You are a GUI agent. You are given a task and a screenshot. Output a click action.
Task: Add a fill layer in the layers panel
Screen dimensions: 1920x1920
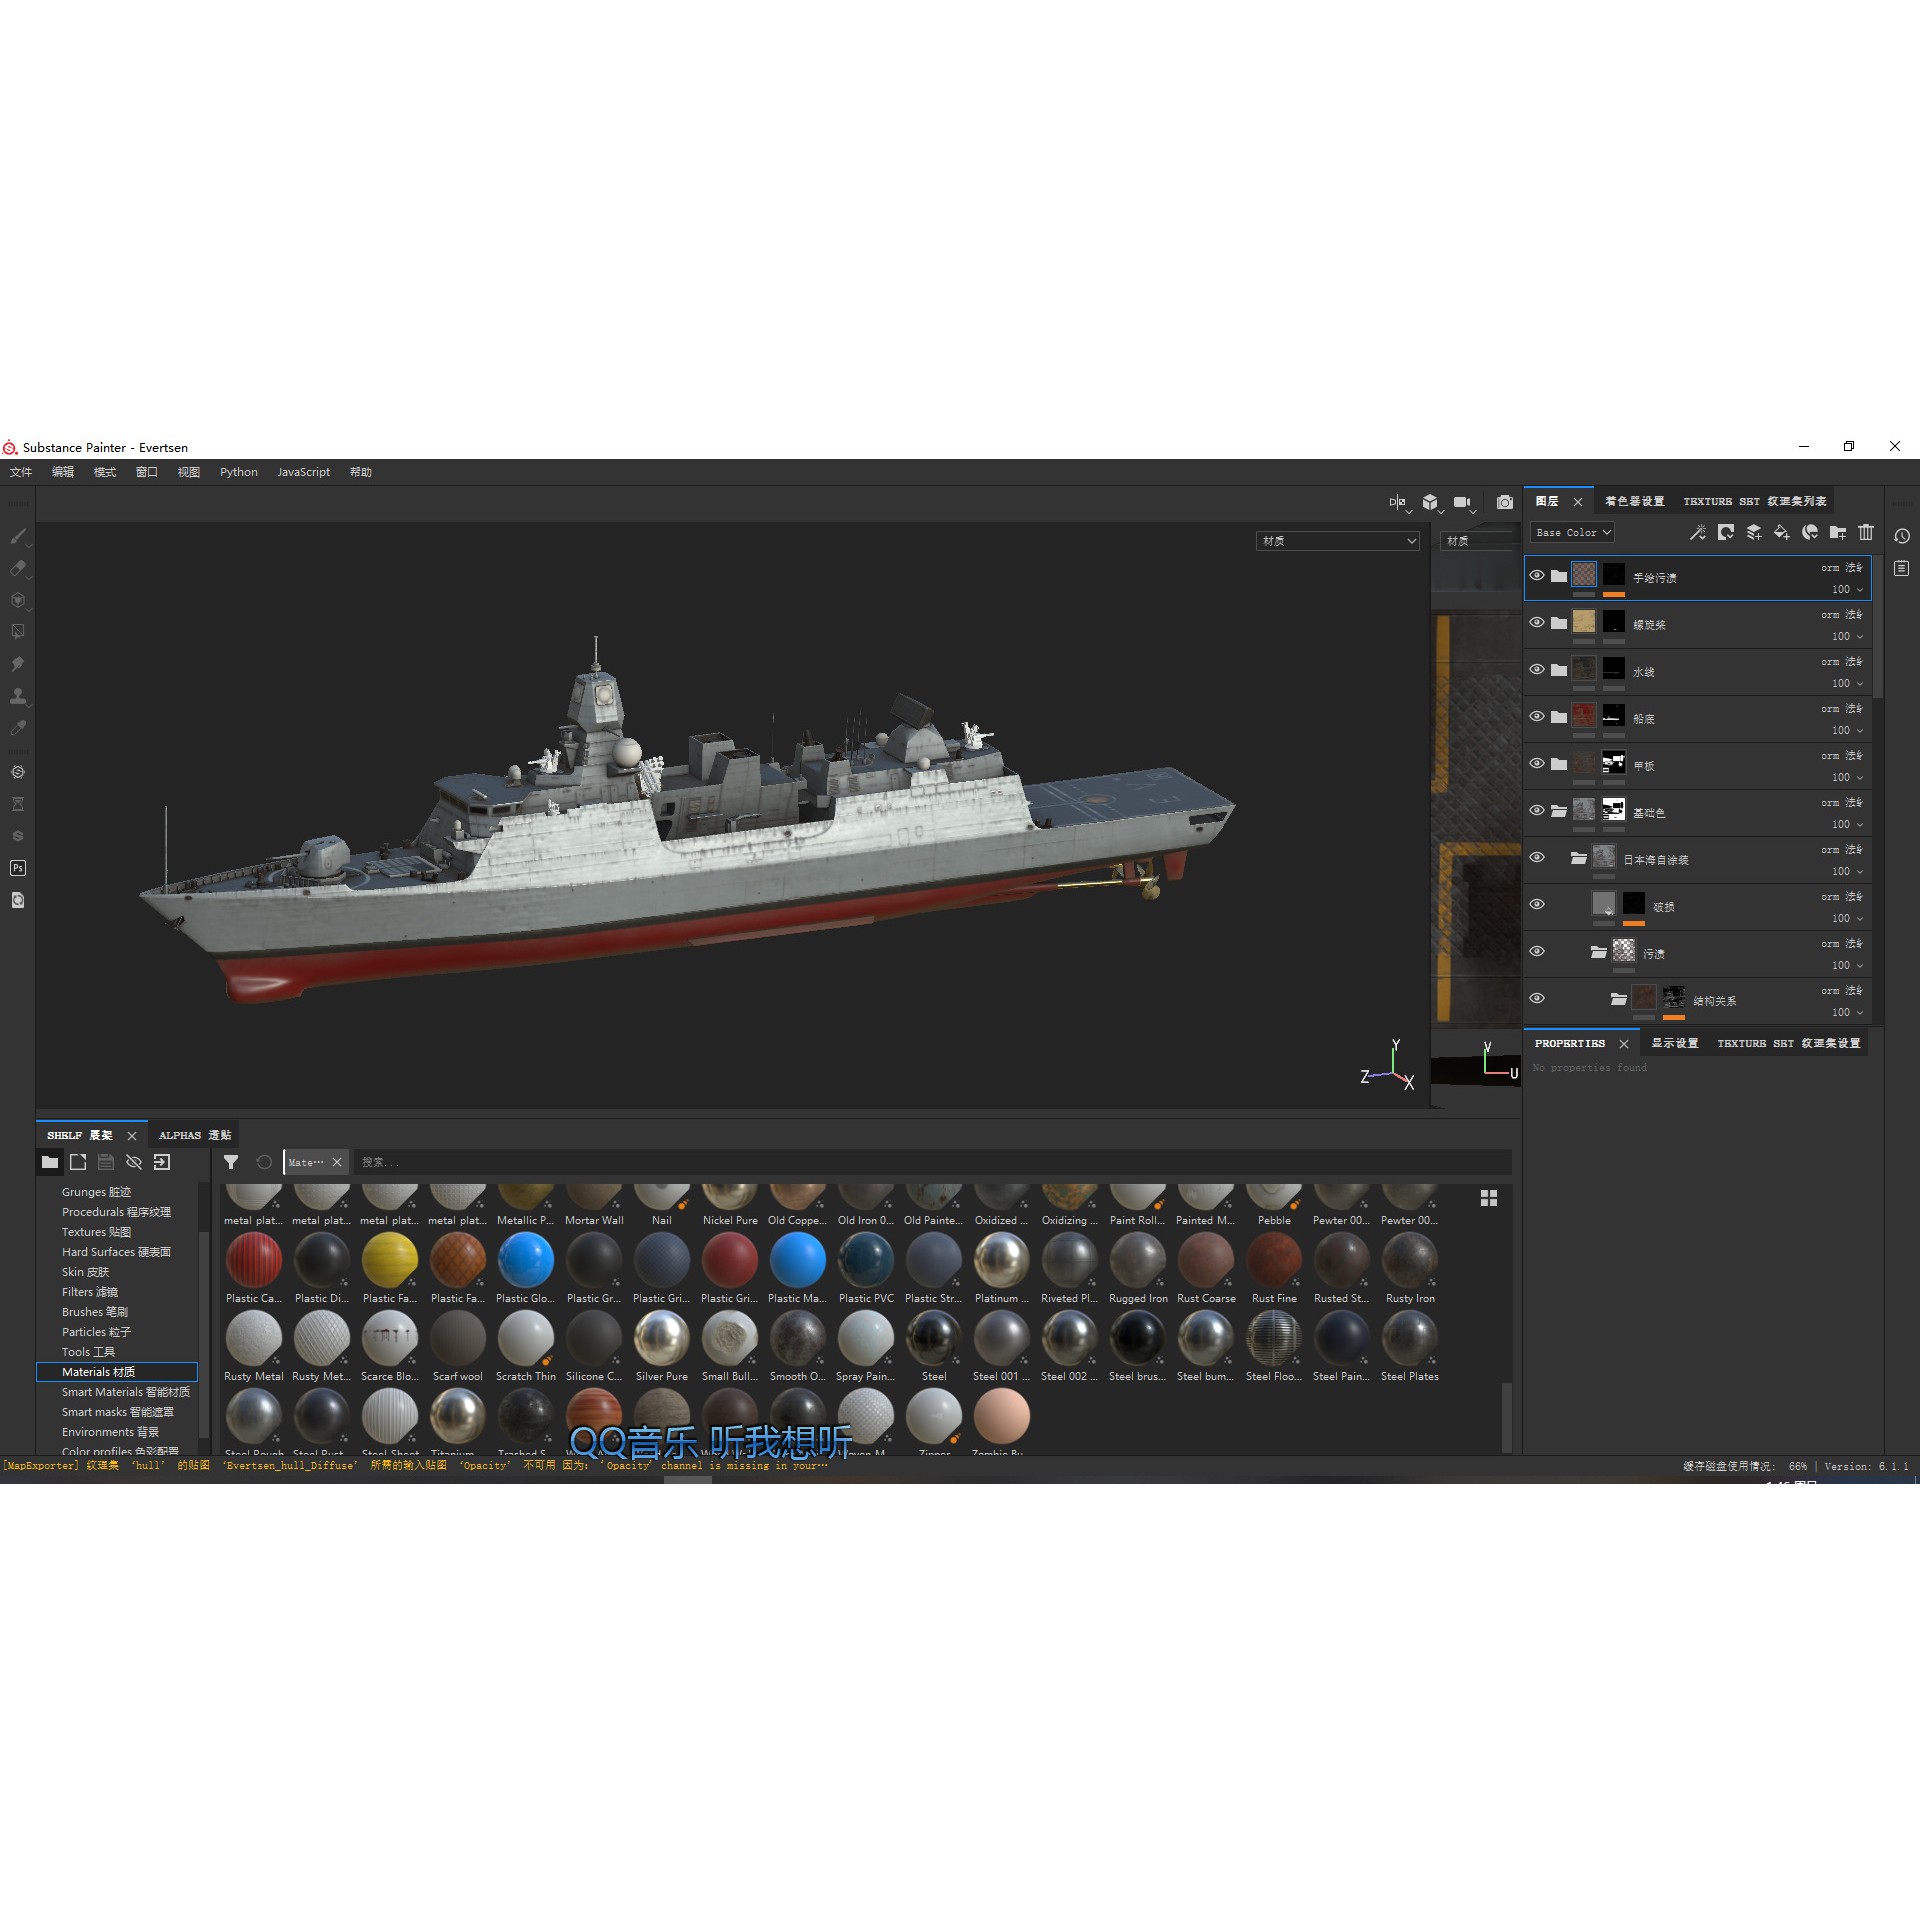tap(1780, 533)
